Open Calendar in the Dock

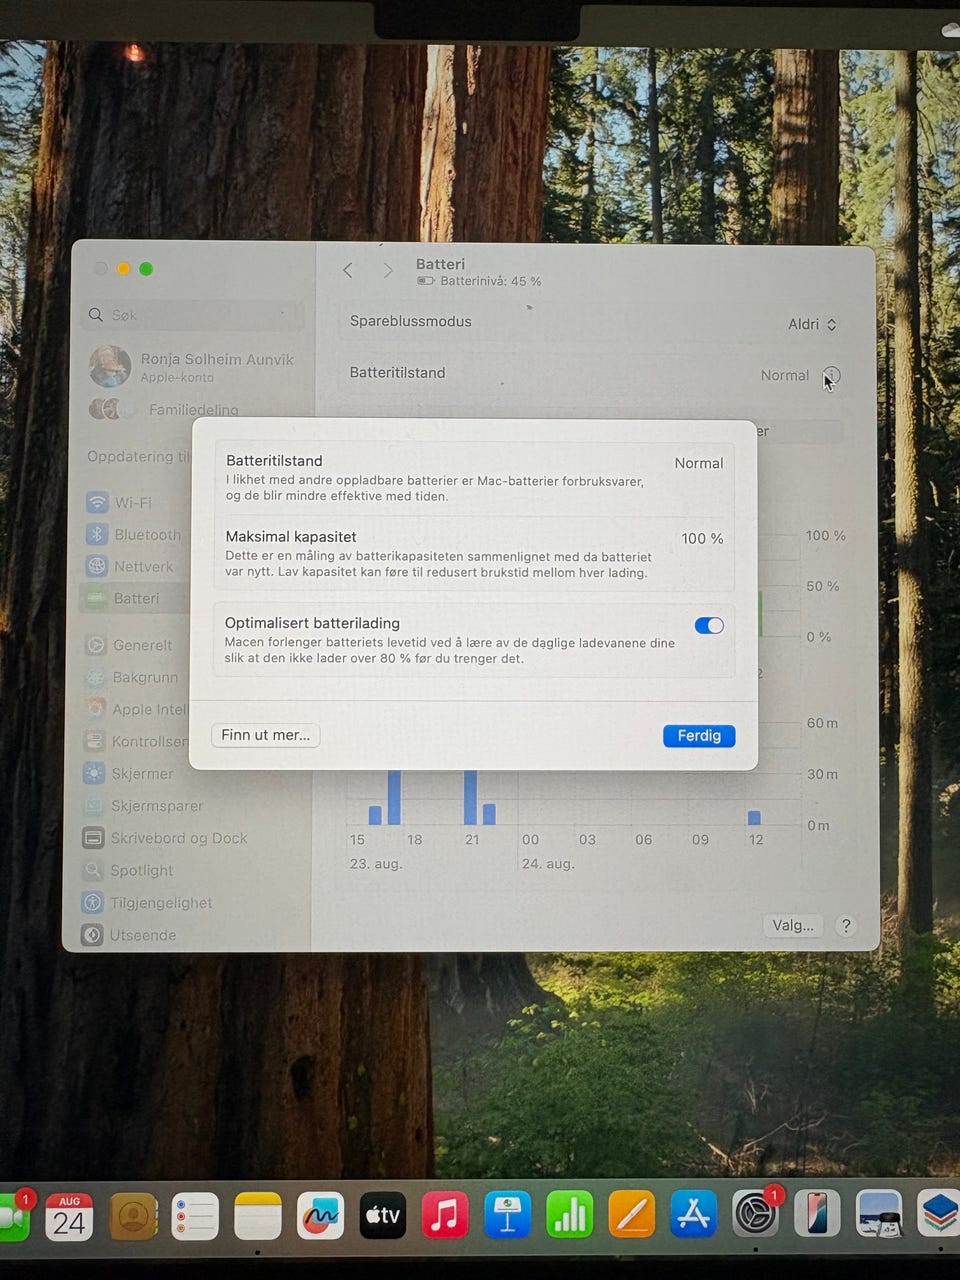[x=69, y=1216]
